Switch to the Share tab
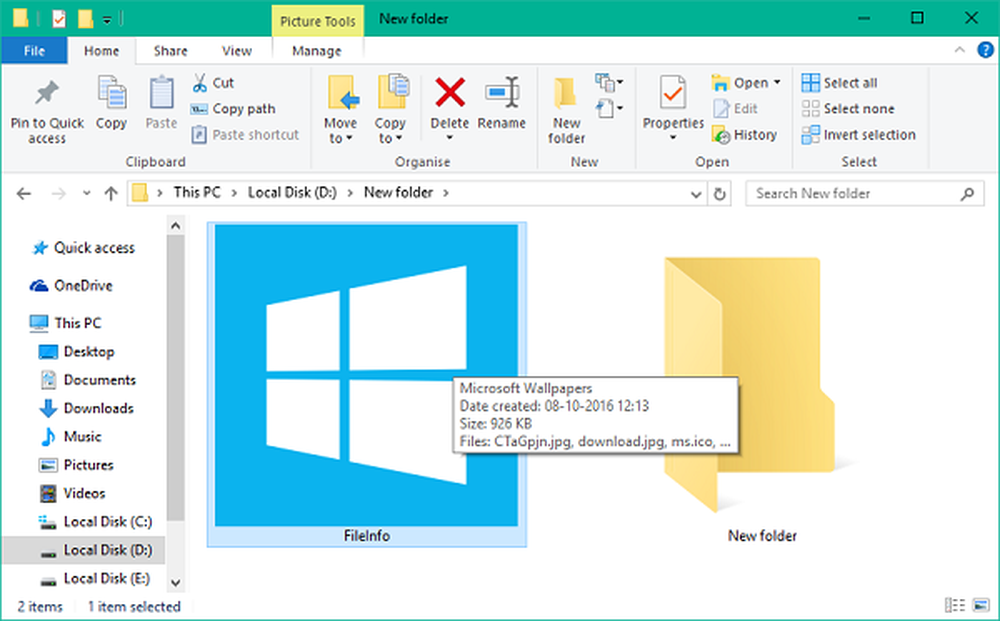The width and height of the screenshot is (1000, 621). coord(170,51)
